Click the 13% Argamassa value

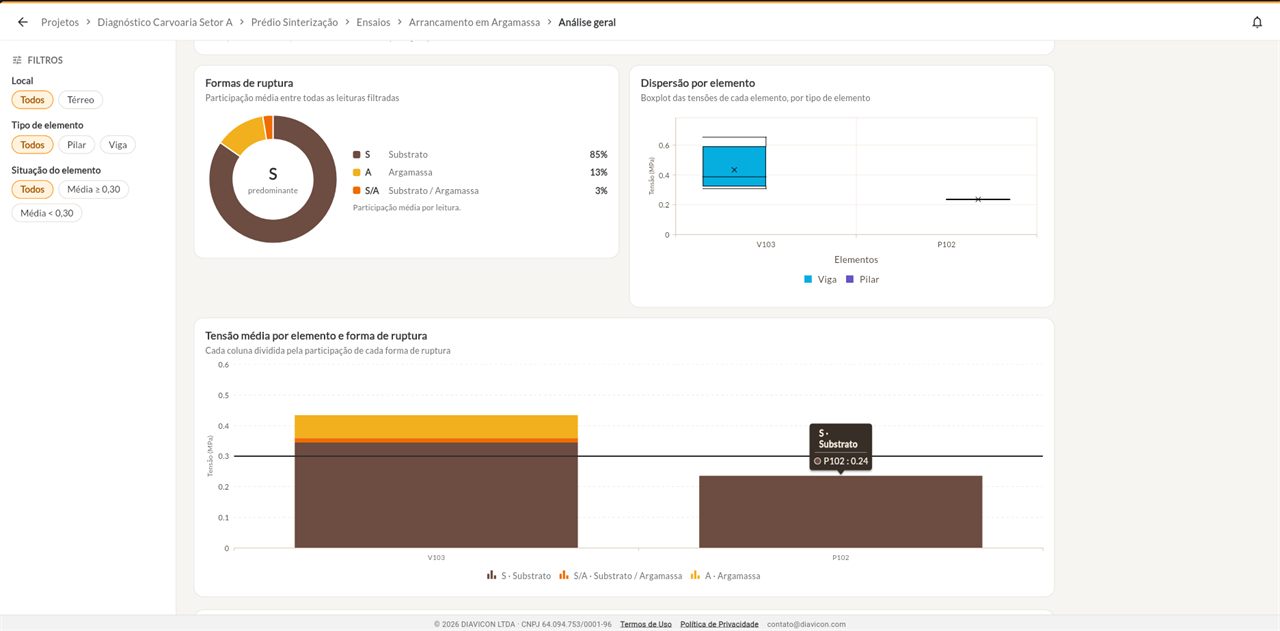(x=598, y=173)
